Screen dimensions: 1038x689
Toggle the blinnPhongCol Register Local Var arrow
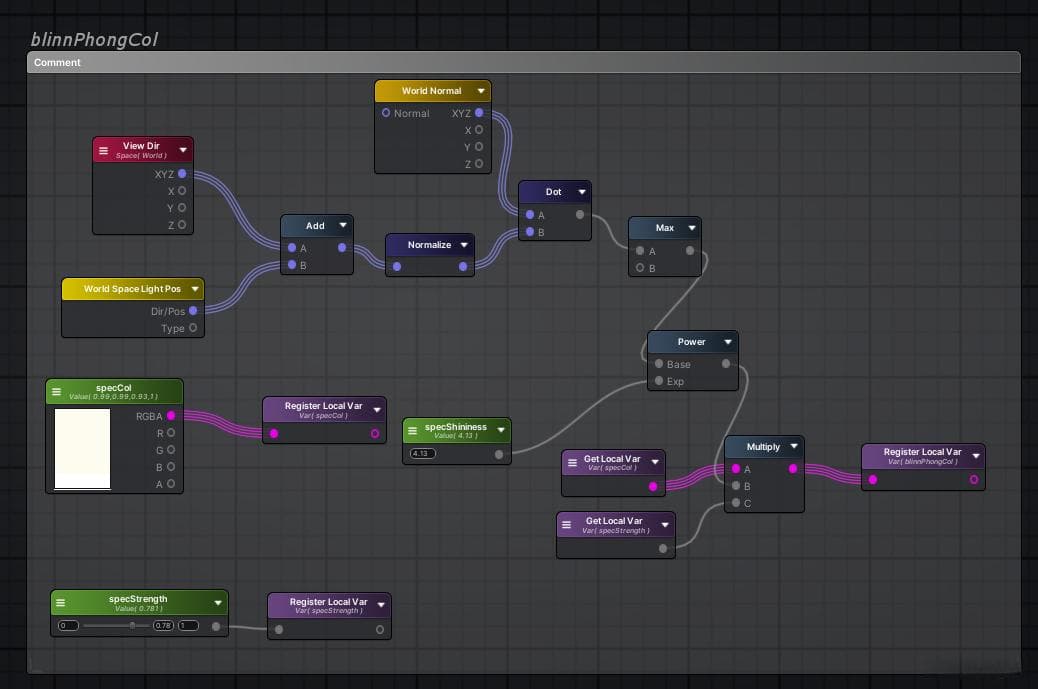[976, 456]
